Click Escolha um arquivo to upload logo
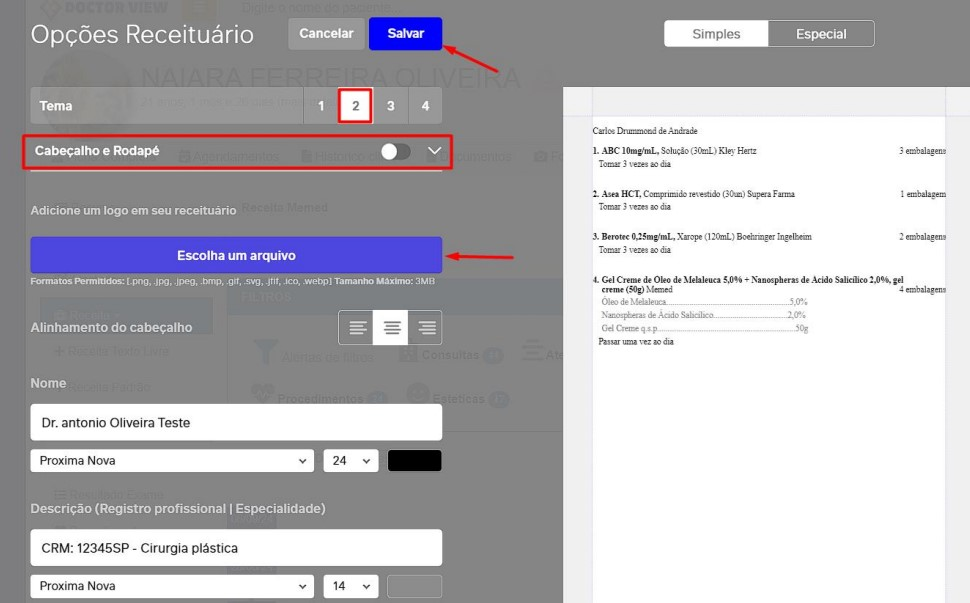 [236, 255]
